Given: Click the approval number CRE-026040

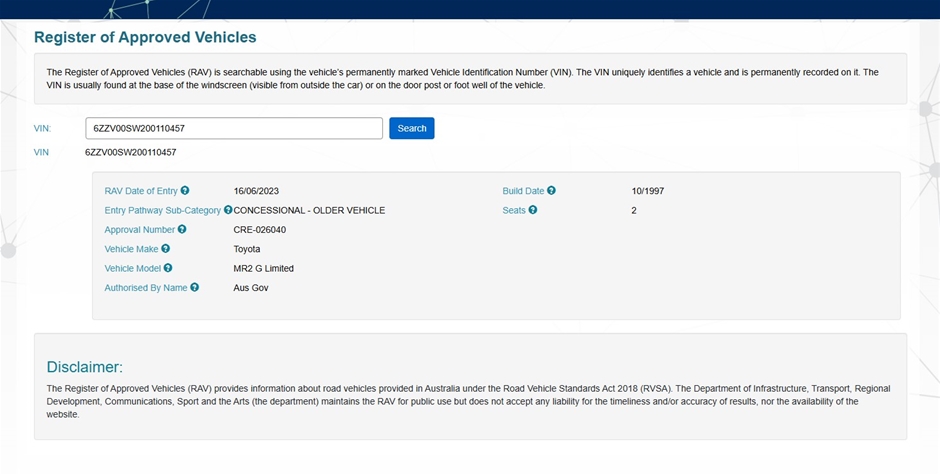Looking at the screenshot, I should click(x=259, y=230).
